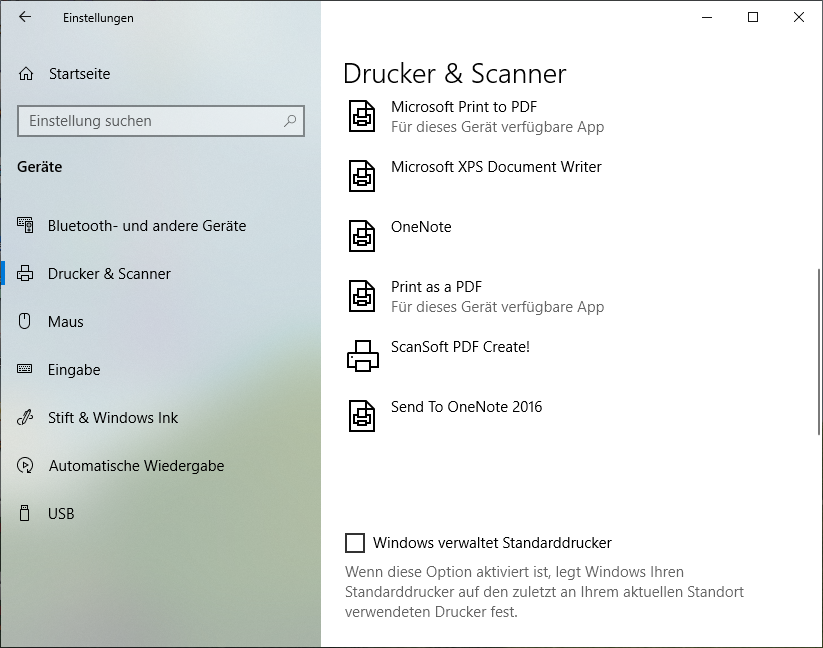Click the keyboard icon beside Eingabe

coord(25,369)
